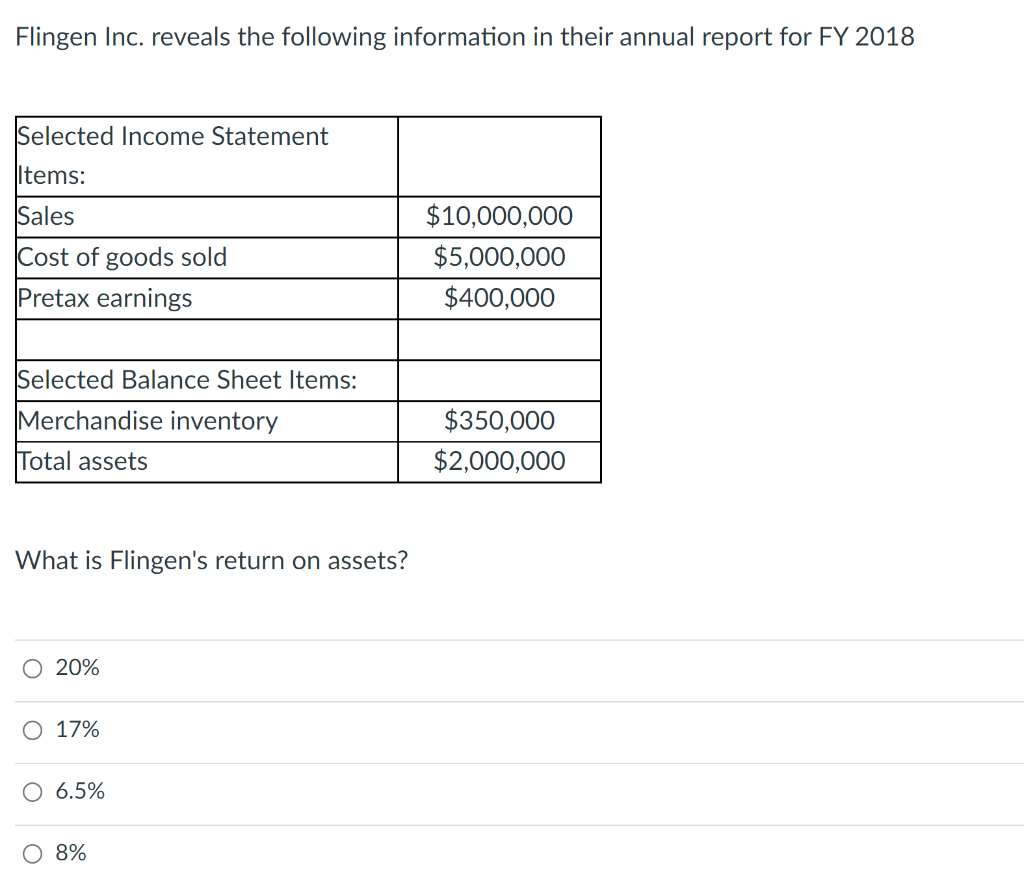Click the $350,000 inventory value cell
This screenshot has width=1024, height=887.
499,421
